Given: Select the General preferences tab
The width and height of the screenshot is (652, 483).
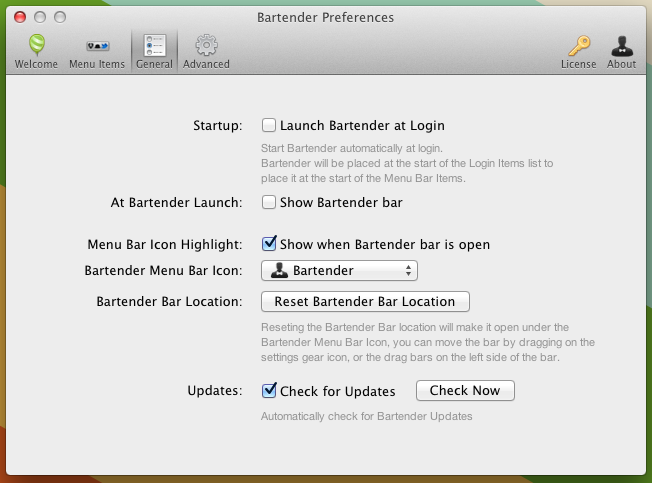Looking at the screenshot, I should (154, 52).
